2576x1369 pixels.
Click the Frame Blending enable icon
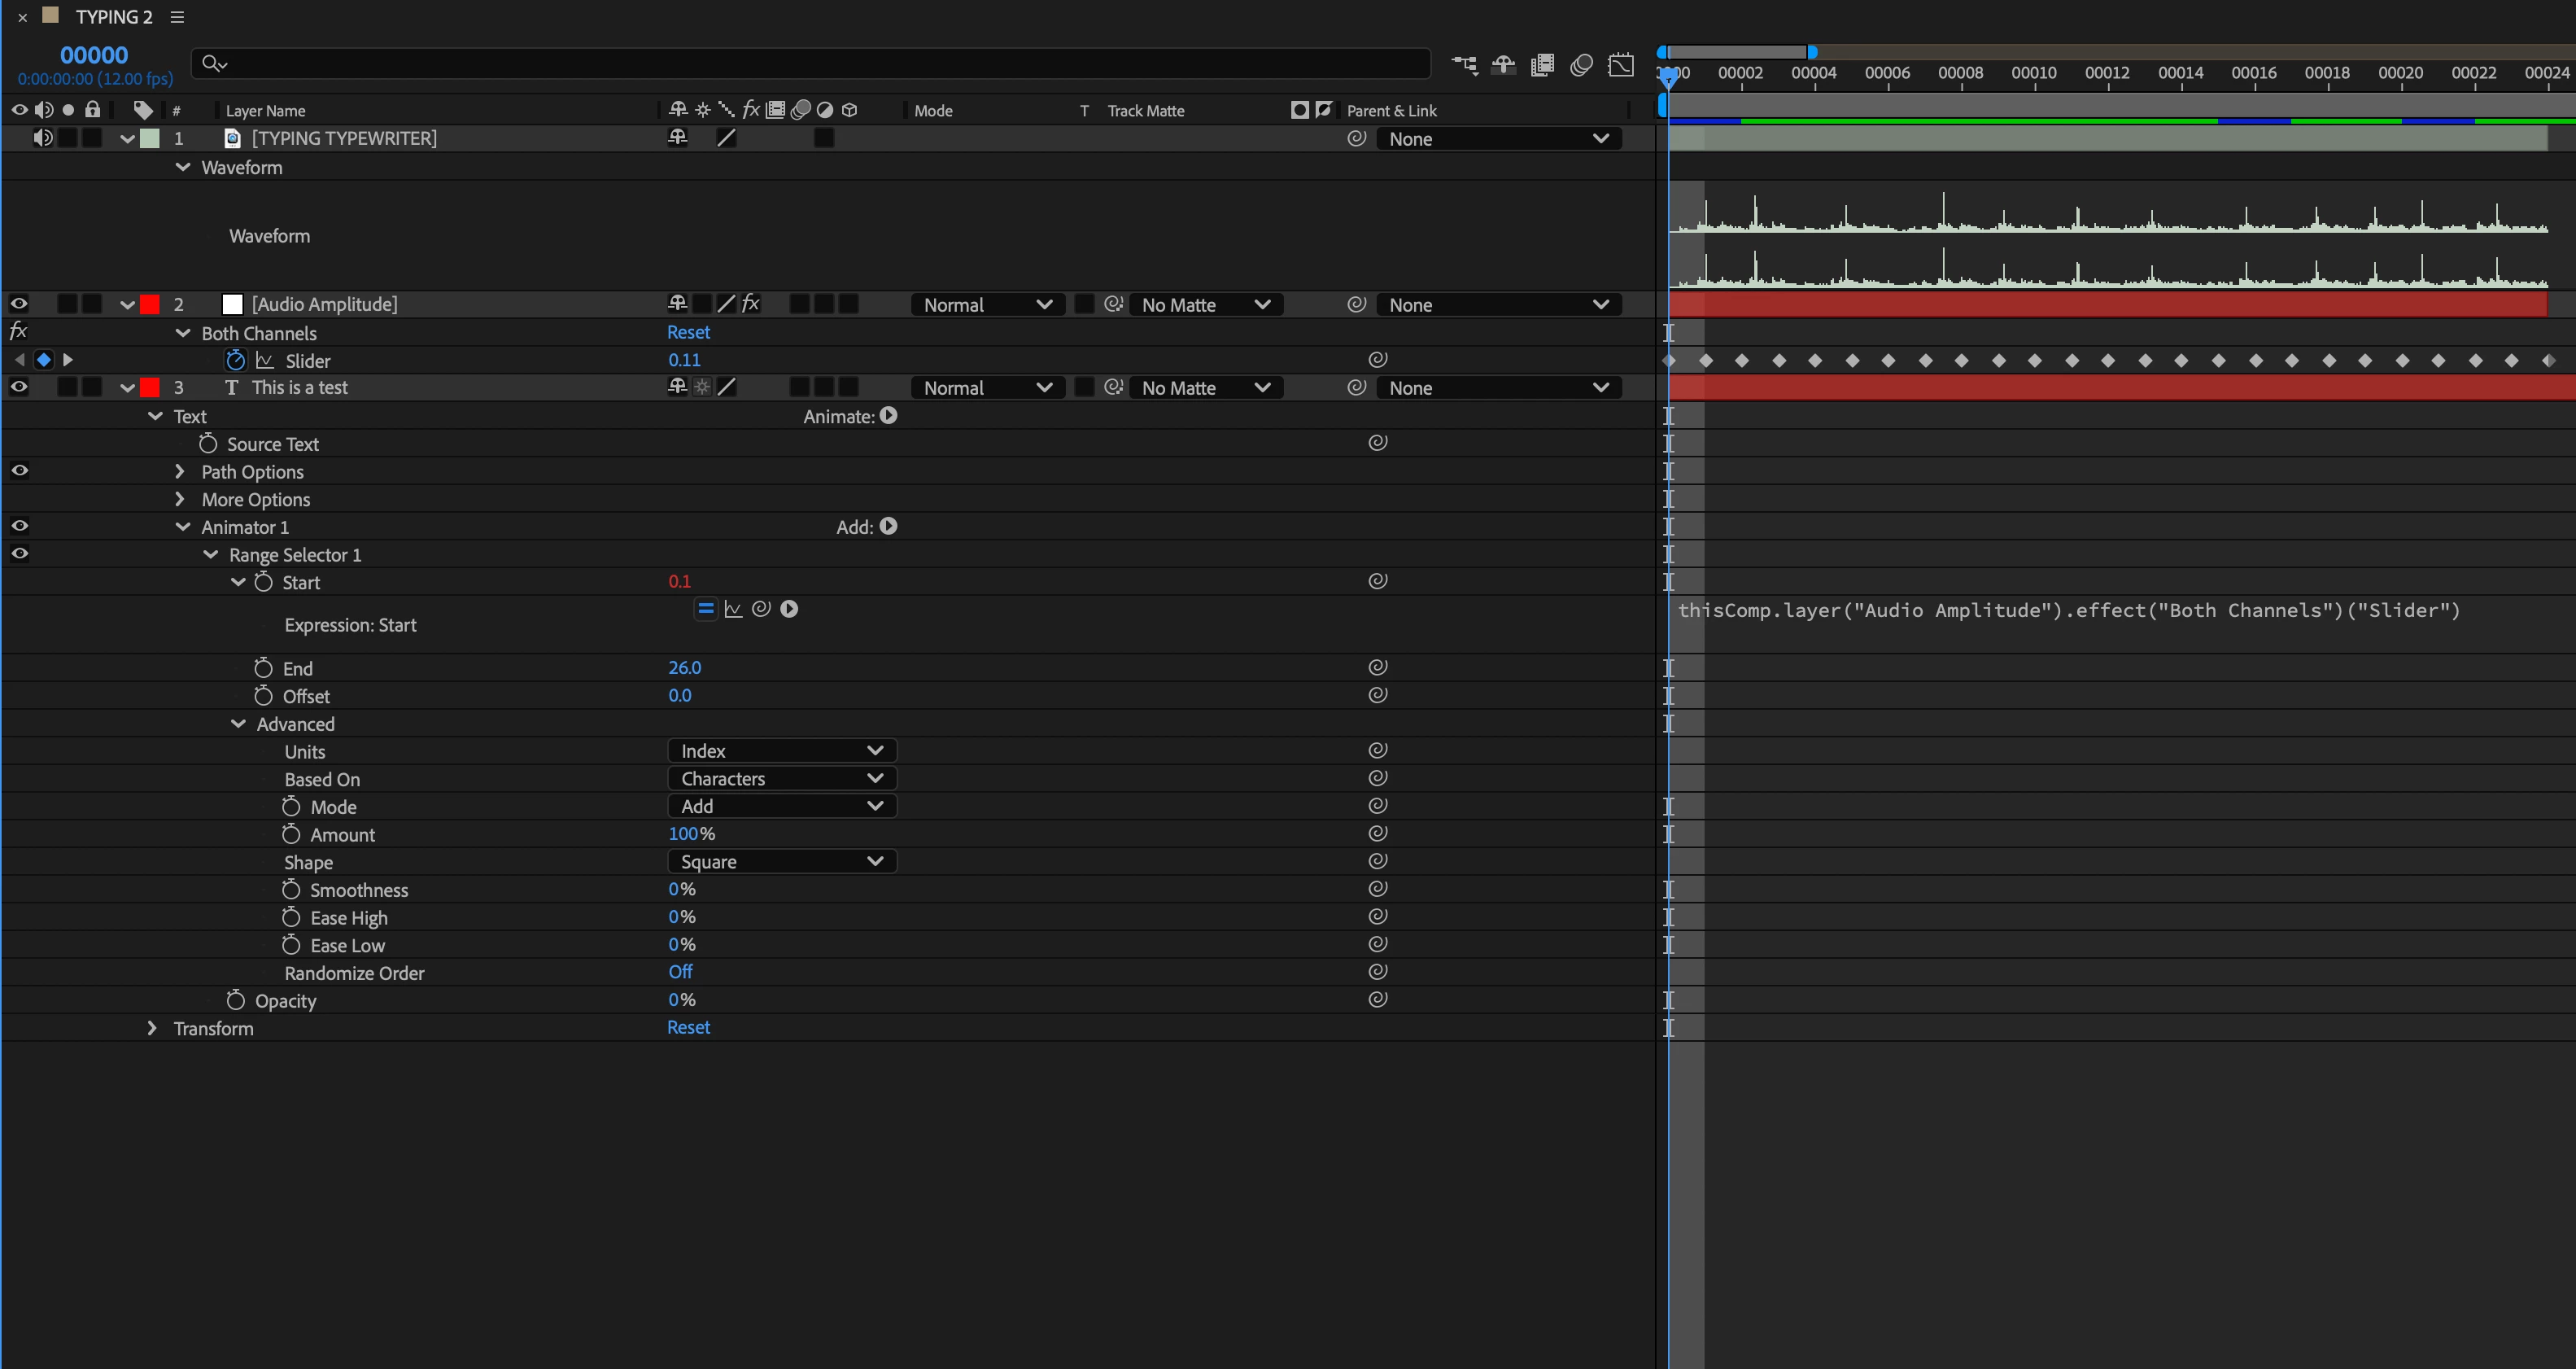[x=1542, y=66]
